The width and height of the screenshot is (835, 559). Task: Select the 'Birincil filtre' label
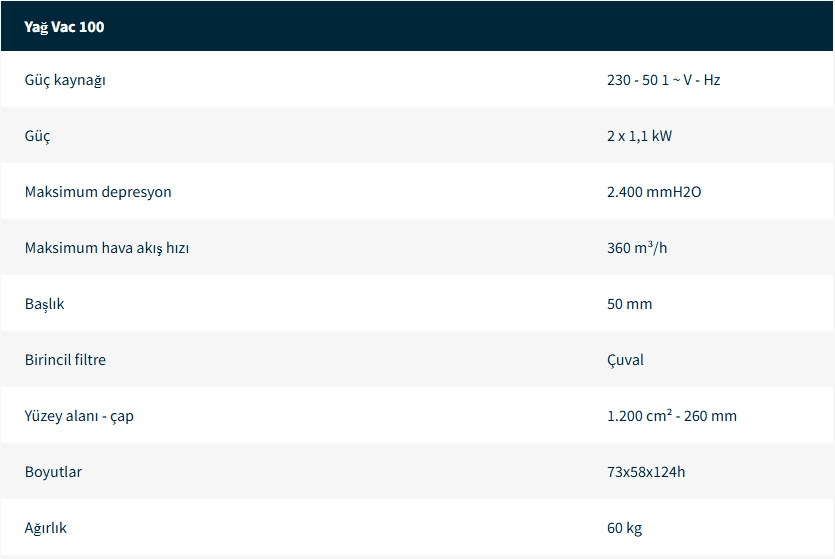point(65,360)
